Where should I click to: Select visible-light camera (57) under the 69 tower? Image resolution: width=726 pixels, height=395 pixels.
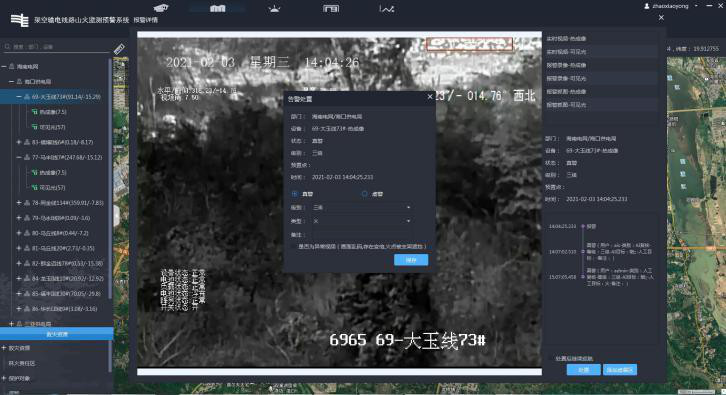pyautogui.click(x=48, y=127)
